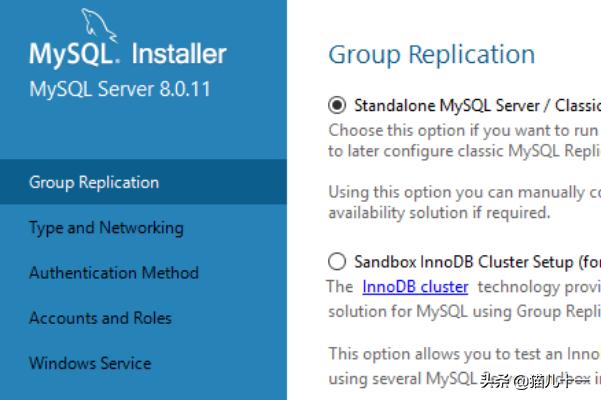Jump to Accounts and Roles step
The image size is (601, 400).
coord(100,318)
